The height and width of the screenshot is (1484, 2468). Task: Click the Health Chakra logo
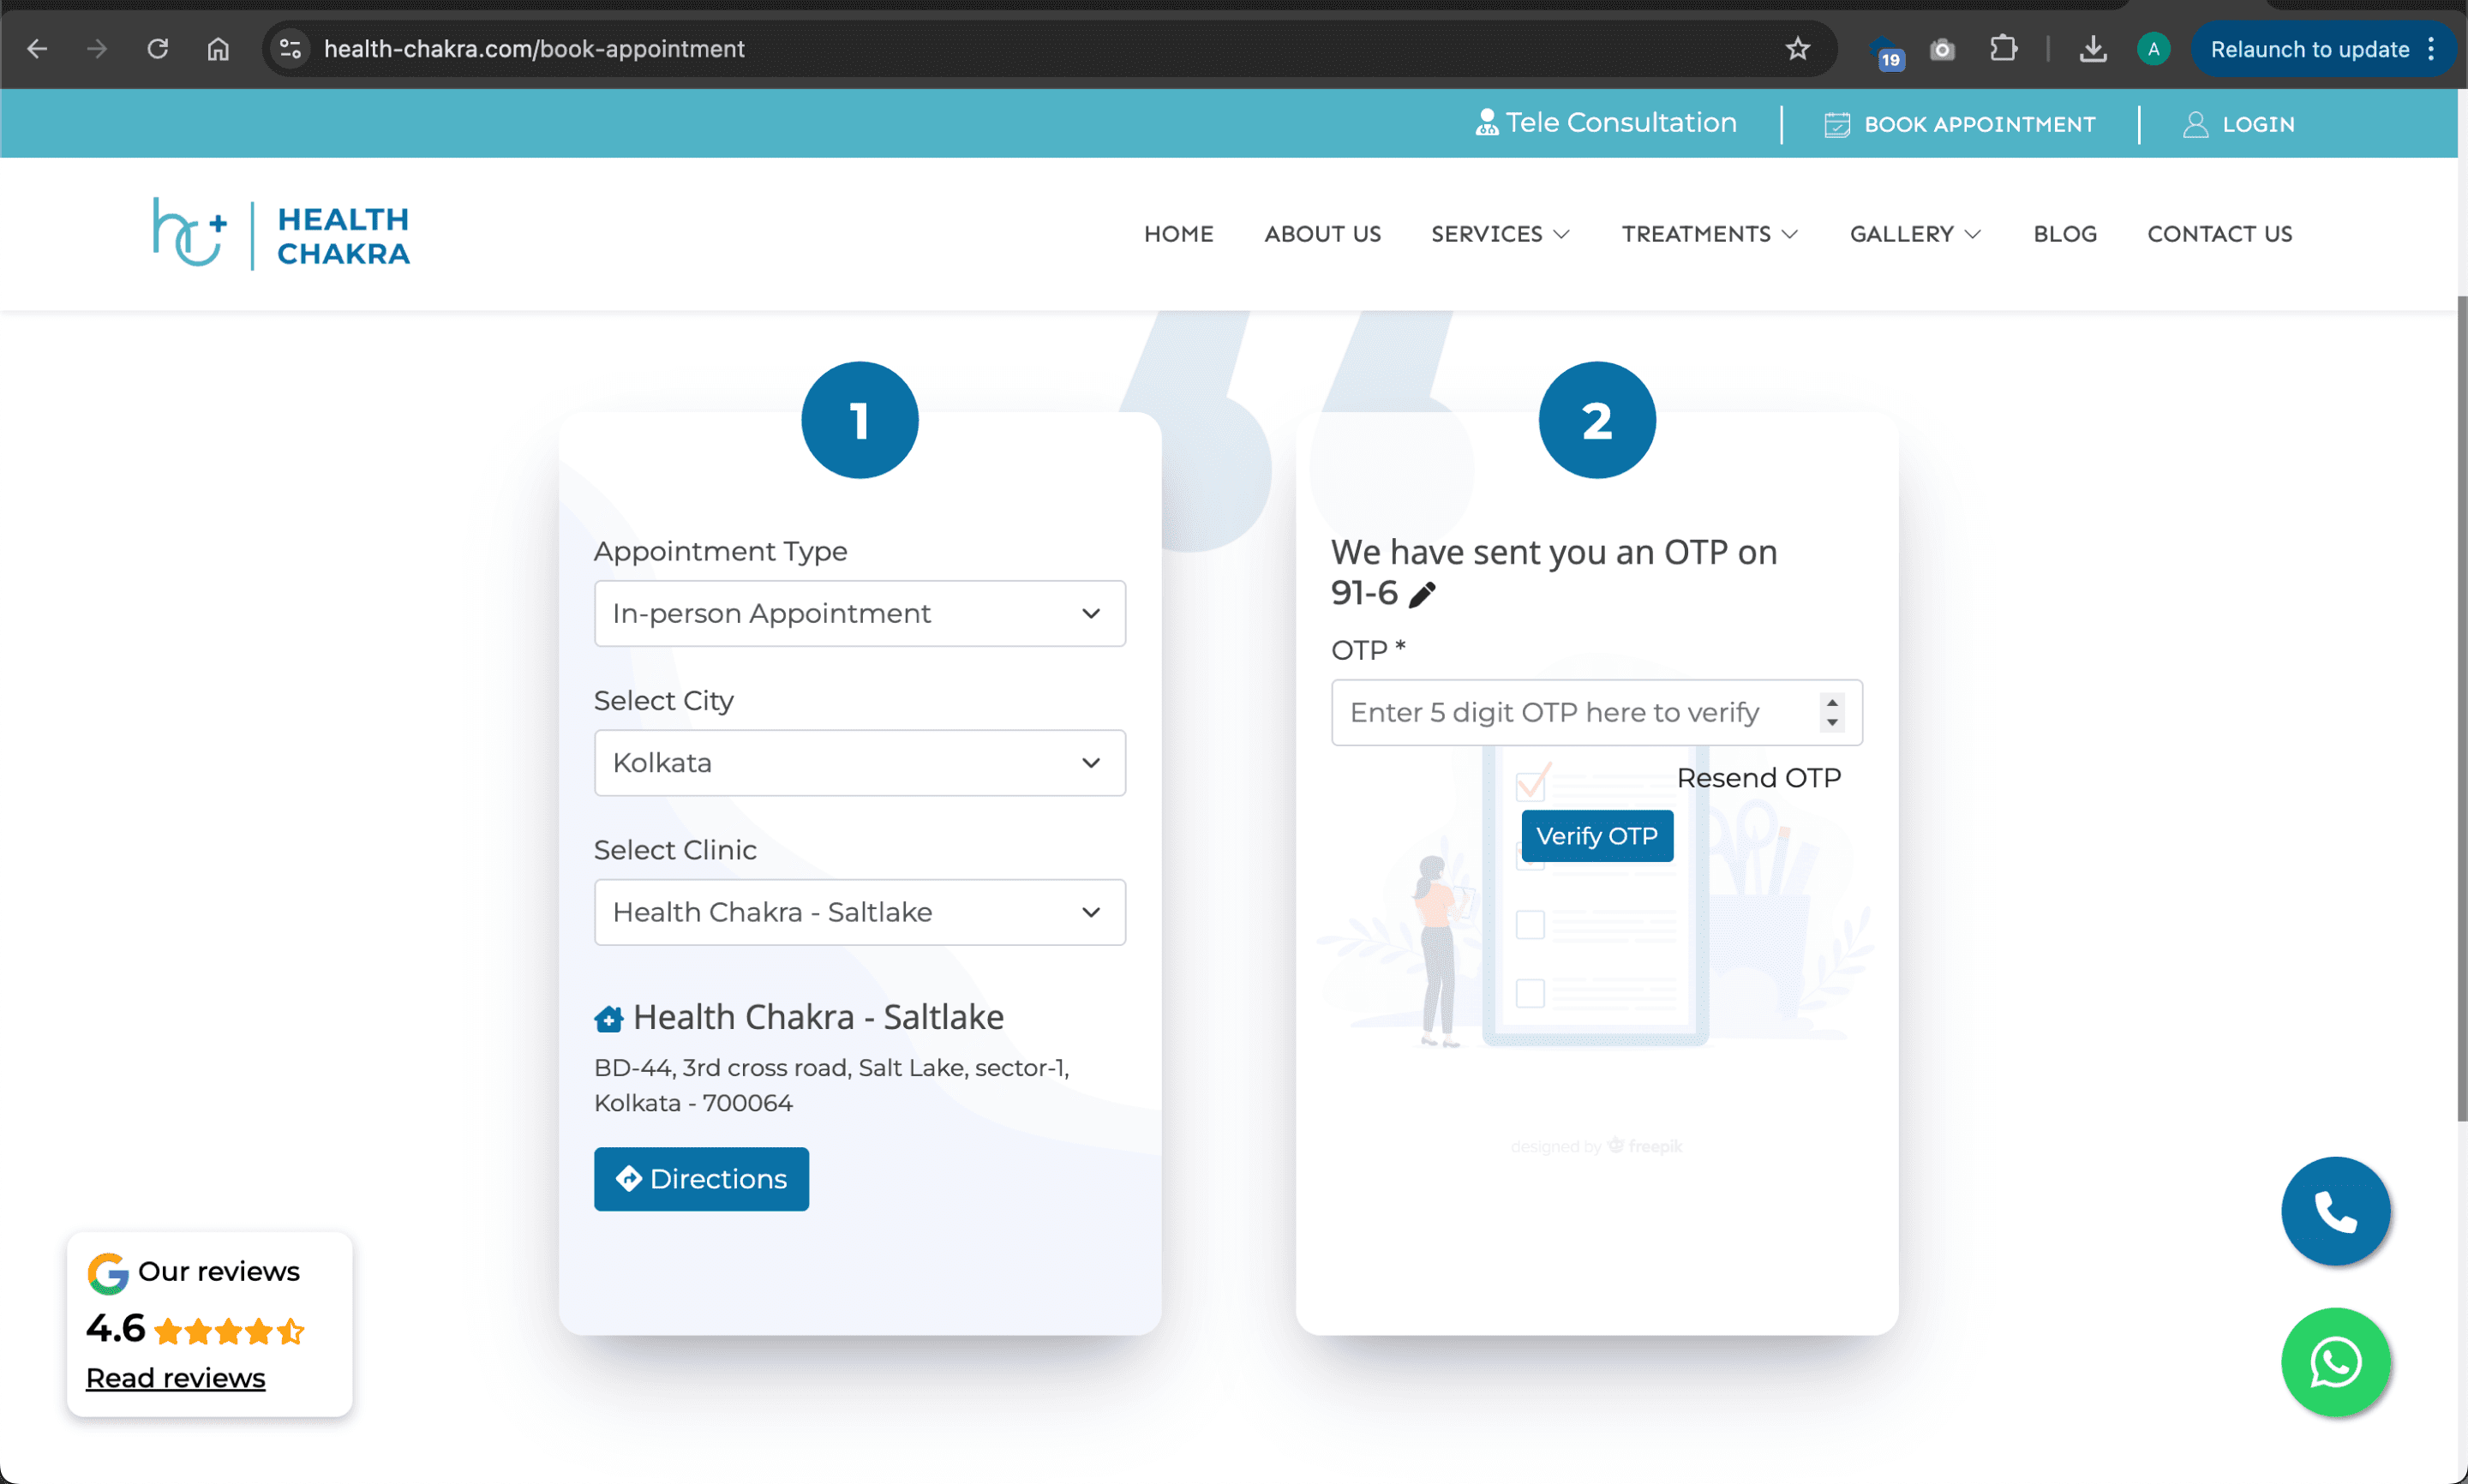pyautogui.click(x=281, y=235)
